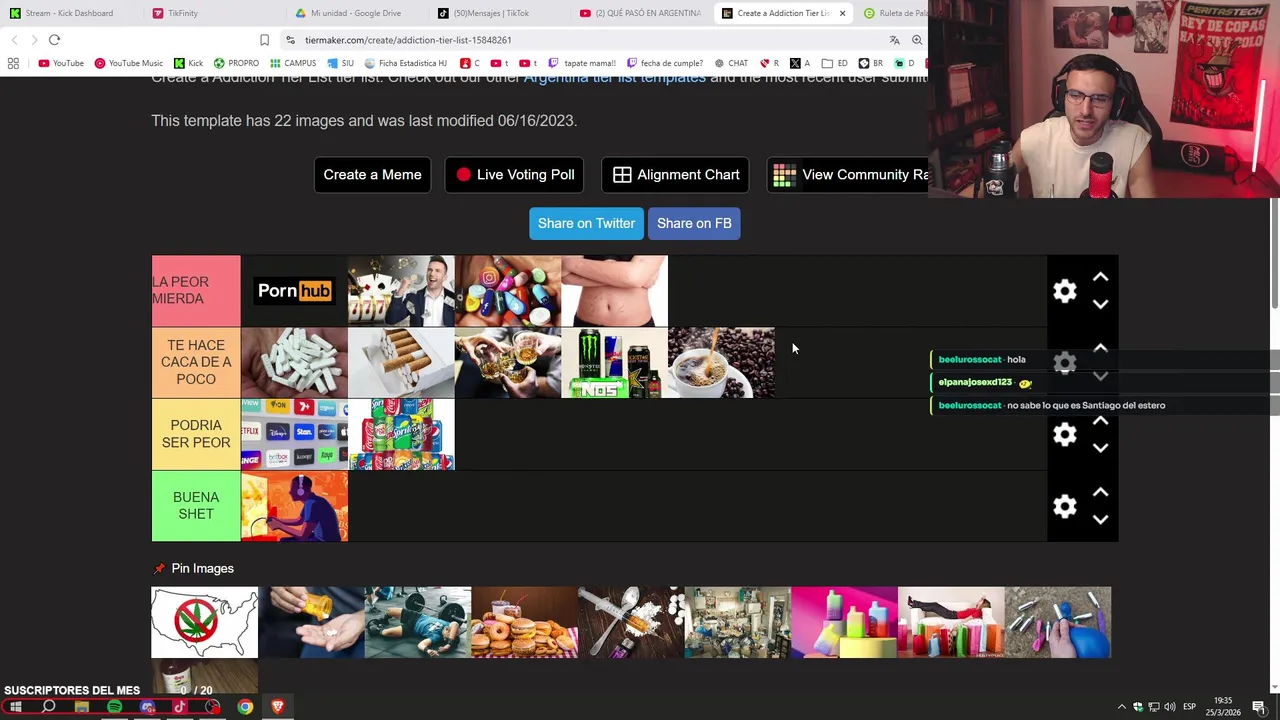Open the YouTube Music bookmark
The height and width of the screenshot is (720, 1280).
tap(128, 63)
